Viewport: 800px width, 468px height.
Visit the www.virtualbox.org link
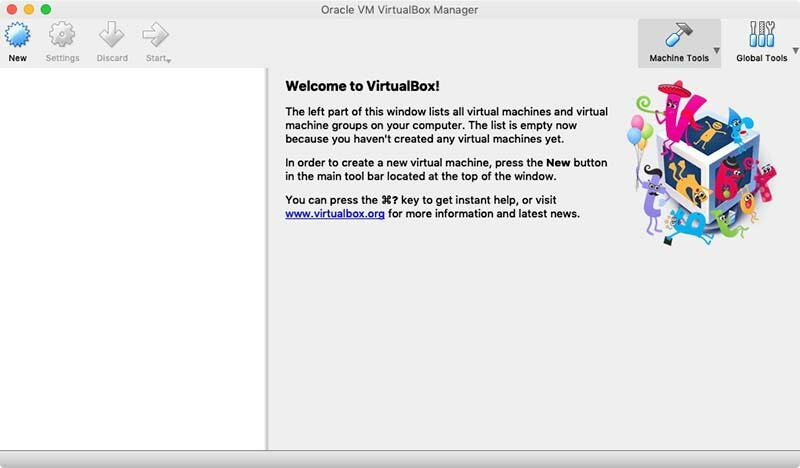[x=334, y=214]
